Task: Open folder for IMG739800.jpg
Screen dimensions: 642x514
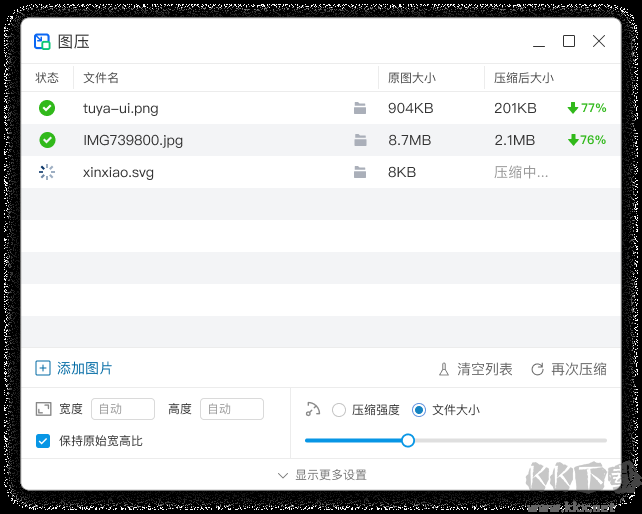Action: (360, 140)
